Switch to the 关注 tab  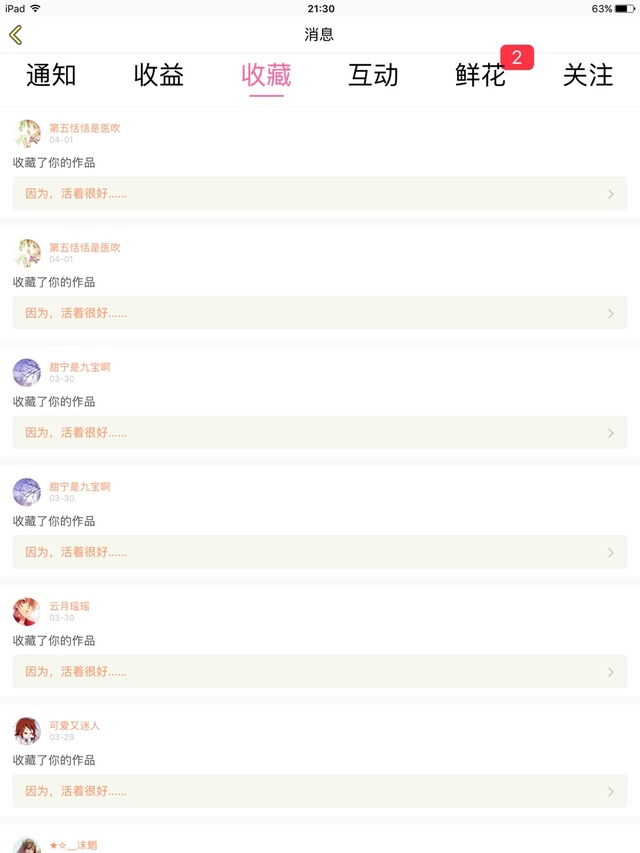click(x=588, y=75)
